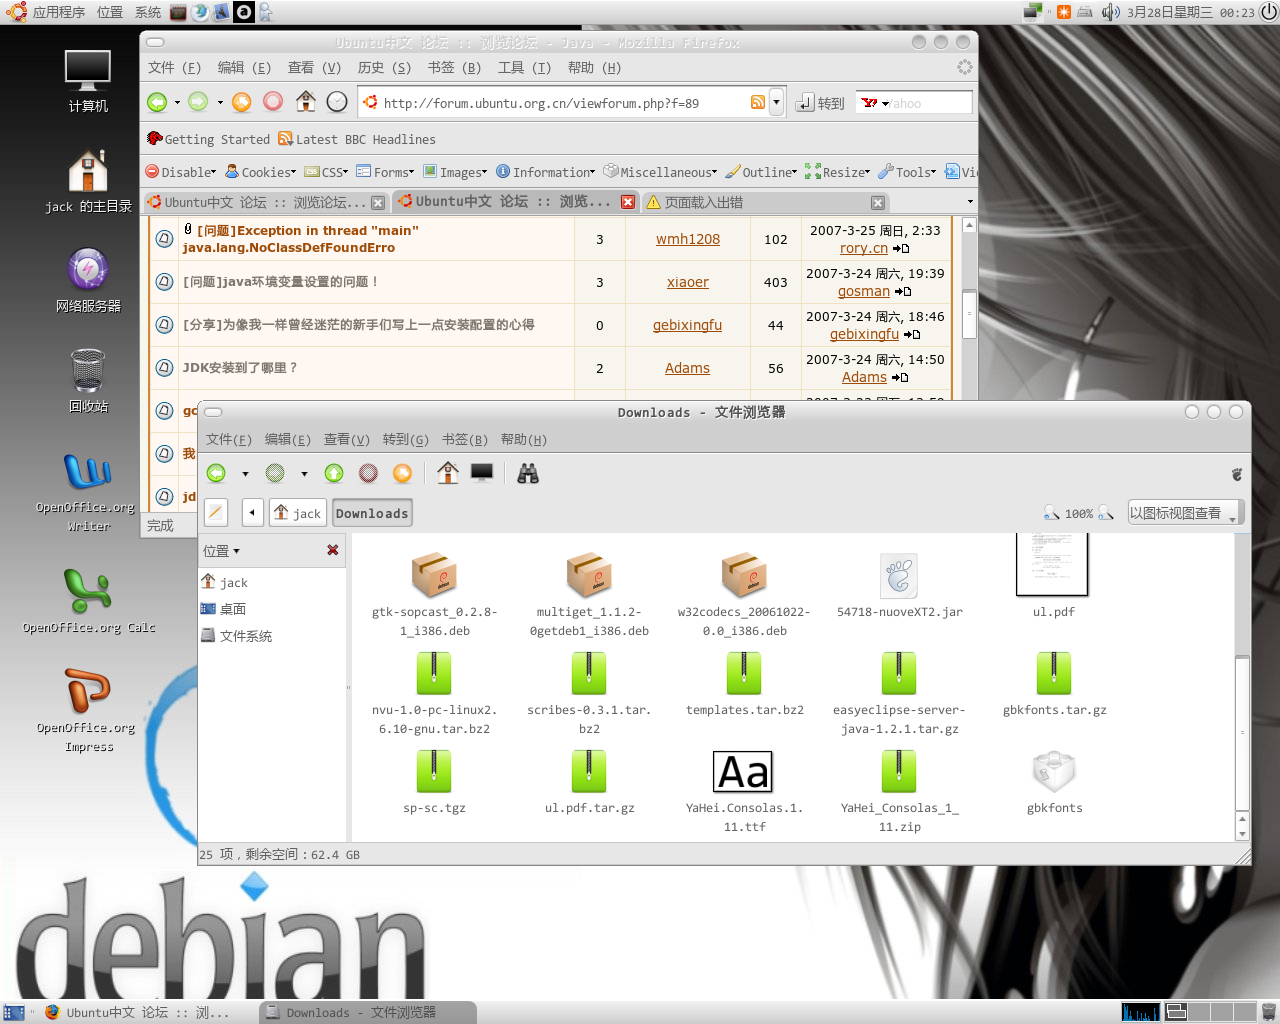
Task: Click jack path button in location bar
Action: point(297,513)
